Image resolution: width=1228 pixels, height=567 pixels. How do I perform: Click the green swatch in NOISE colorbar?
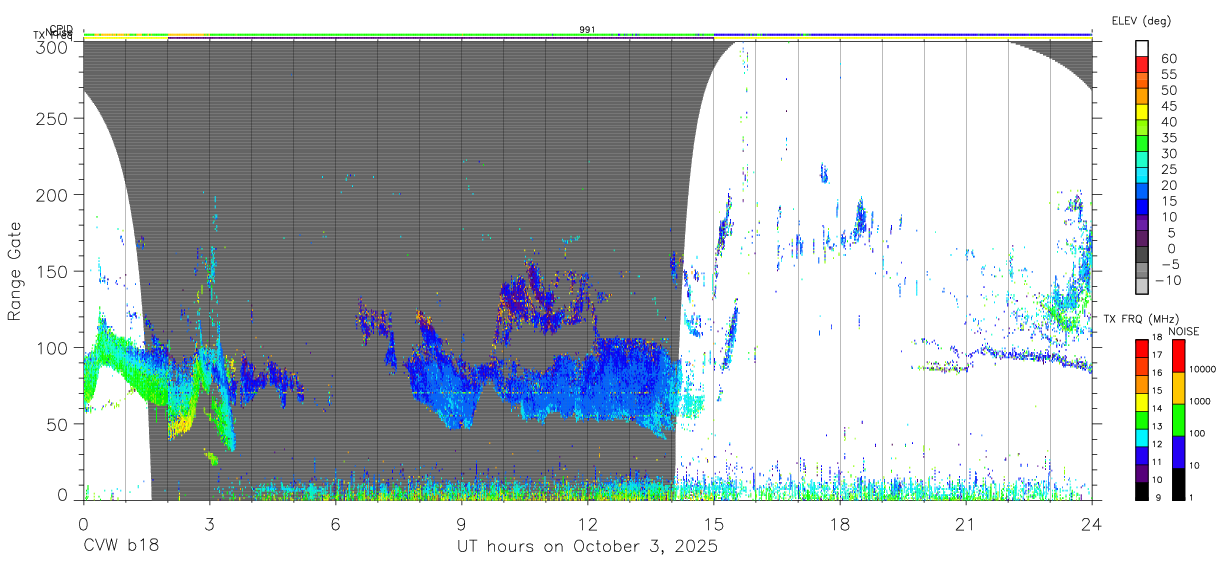point(1177,419)
